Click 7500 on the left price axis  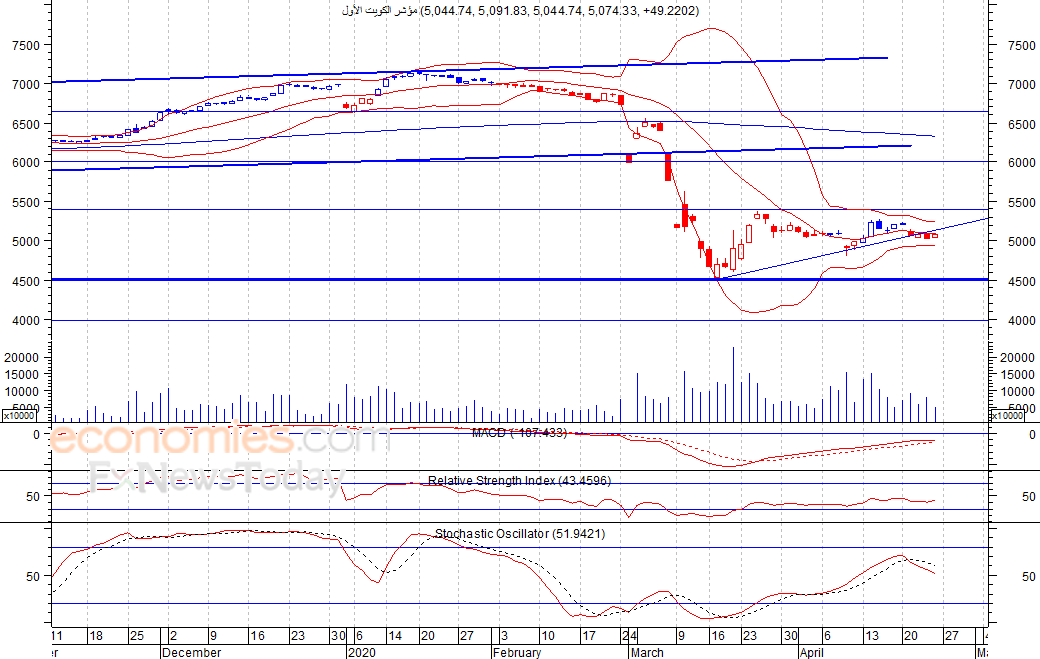[x=26, y=46]
